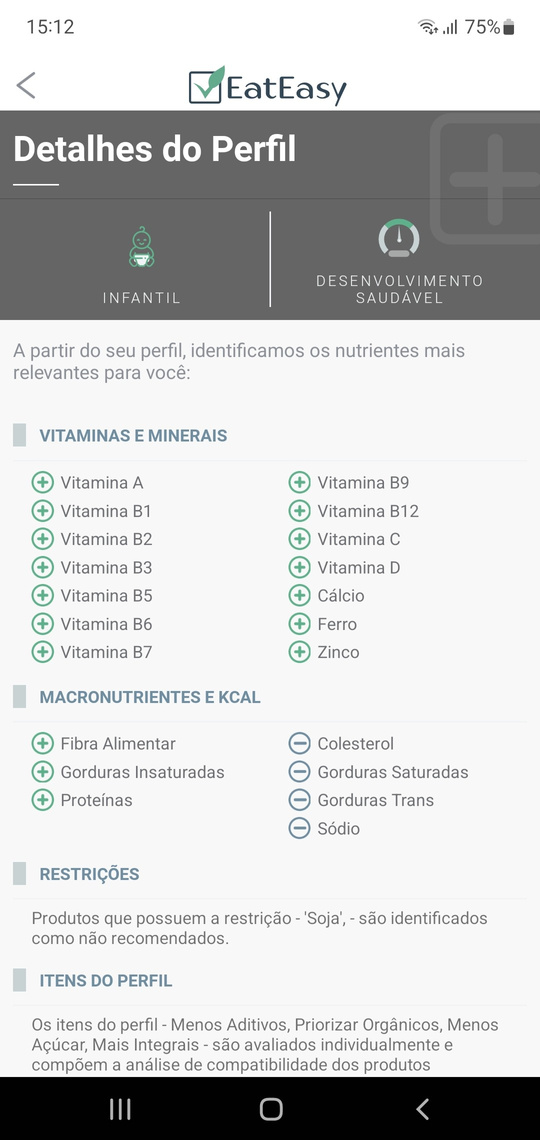Tap the Android navigation back button
540x1140 pixels.
click(x=422, y=1109)
